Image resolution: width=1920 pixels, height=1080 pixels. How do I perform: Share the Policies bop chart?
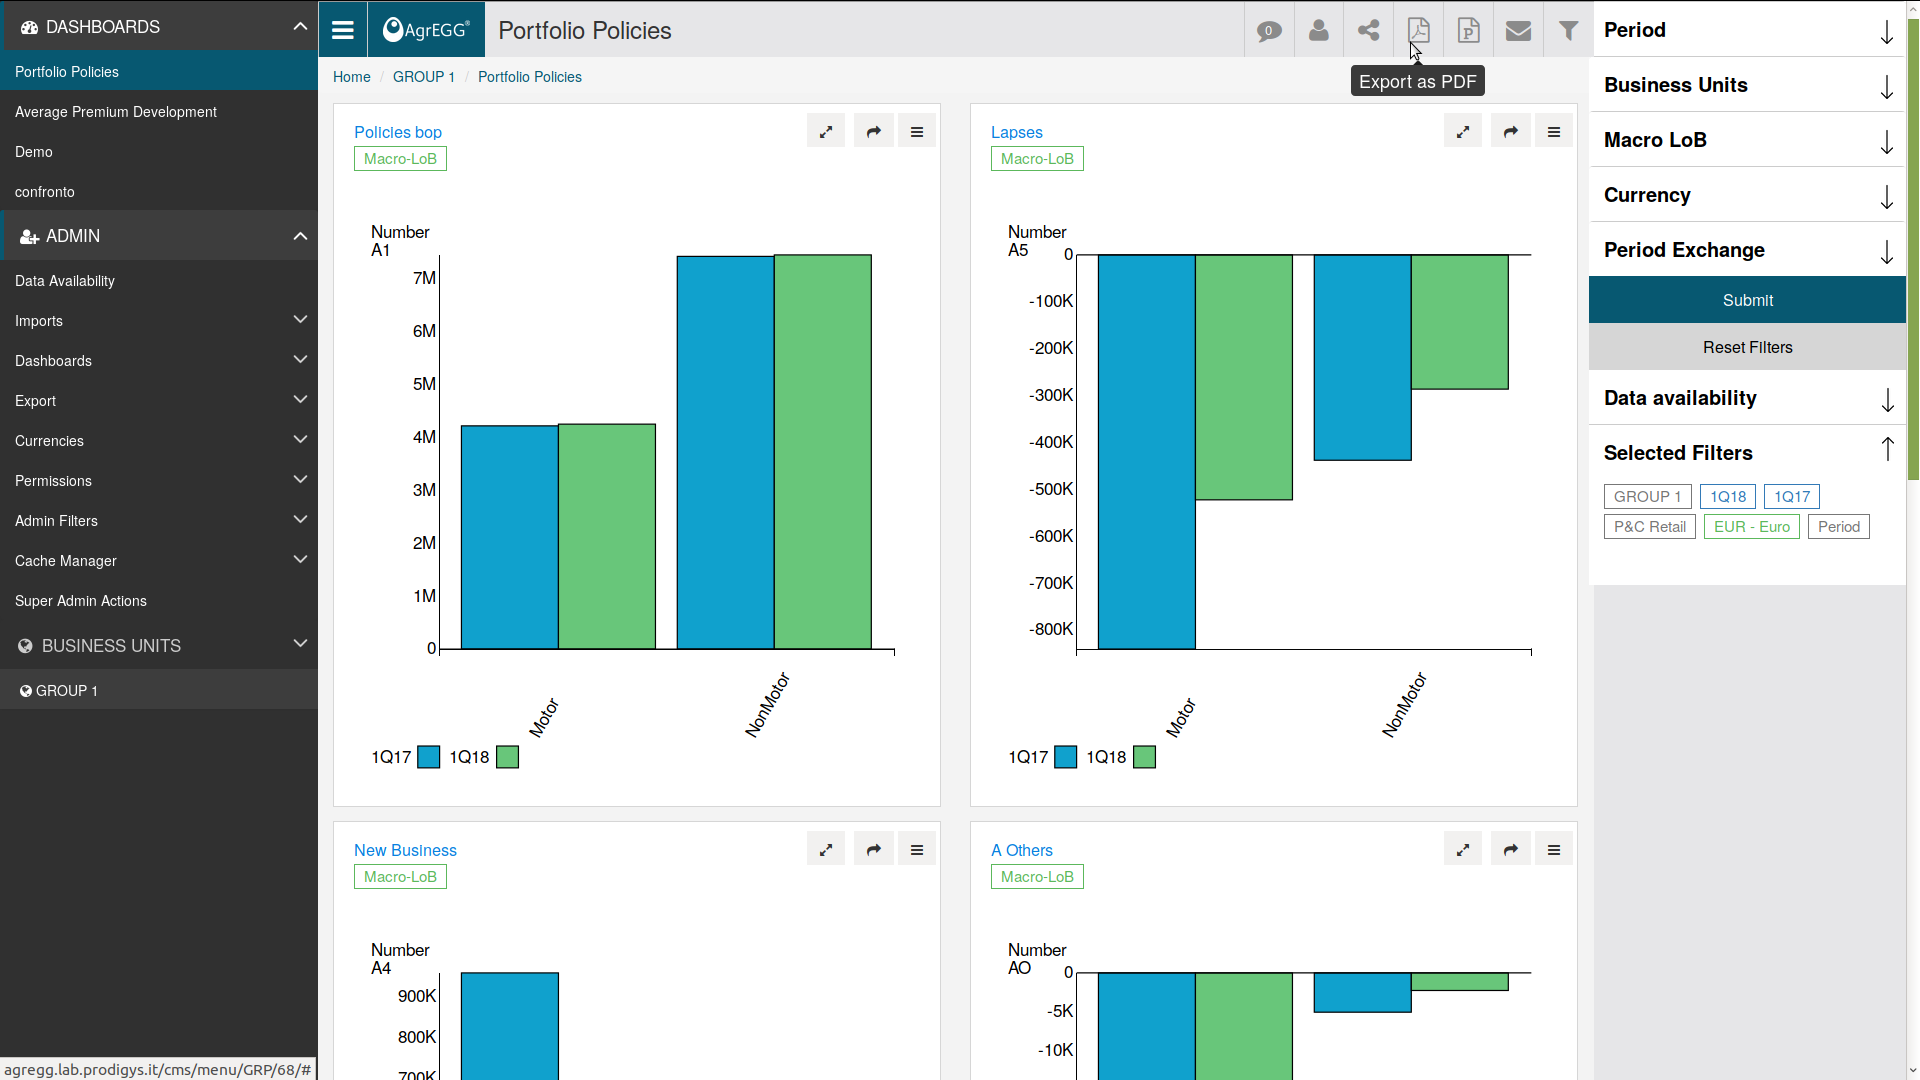[x=874, y=131]
